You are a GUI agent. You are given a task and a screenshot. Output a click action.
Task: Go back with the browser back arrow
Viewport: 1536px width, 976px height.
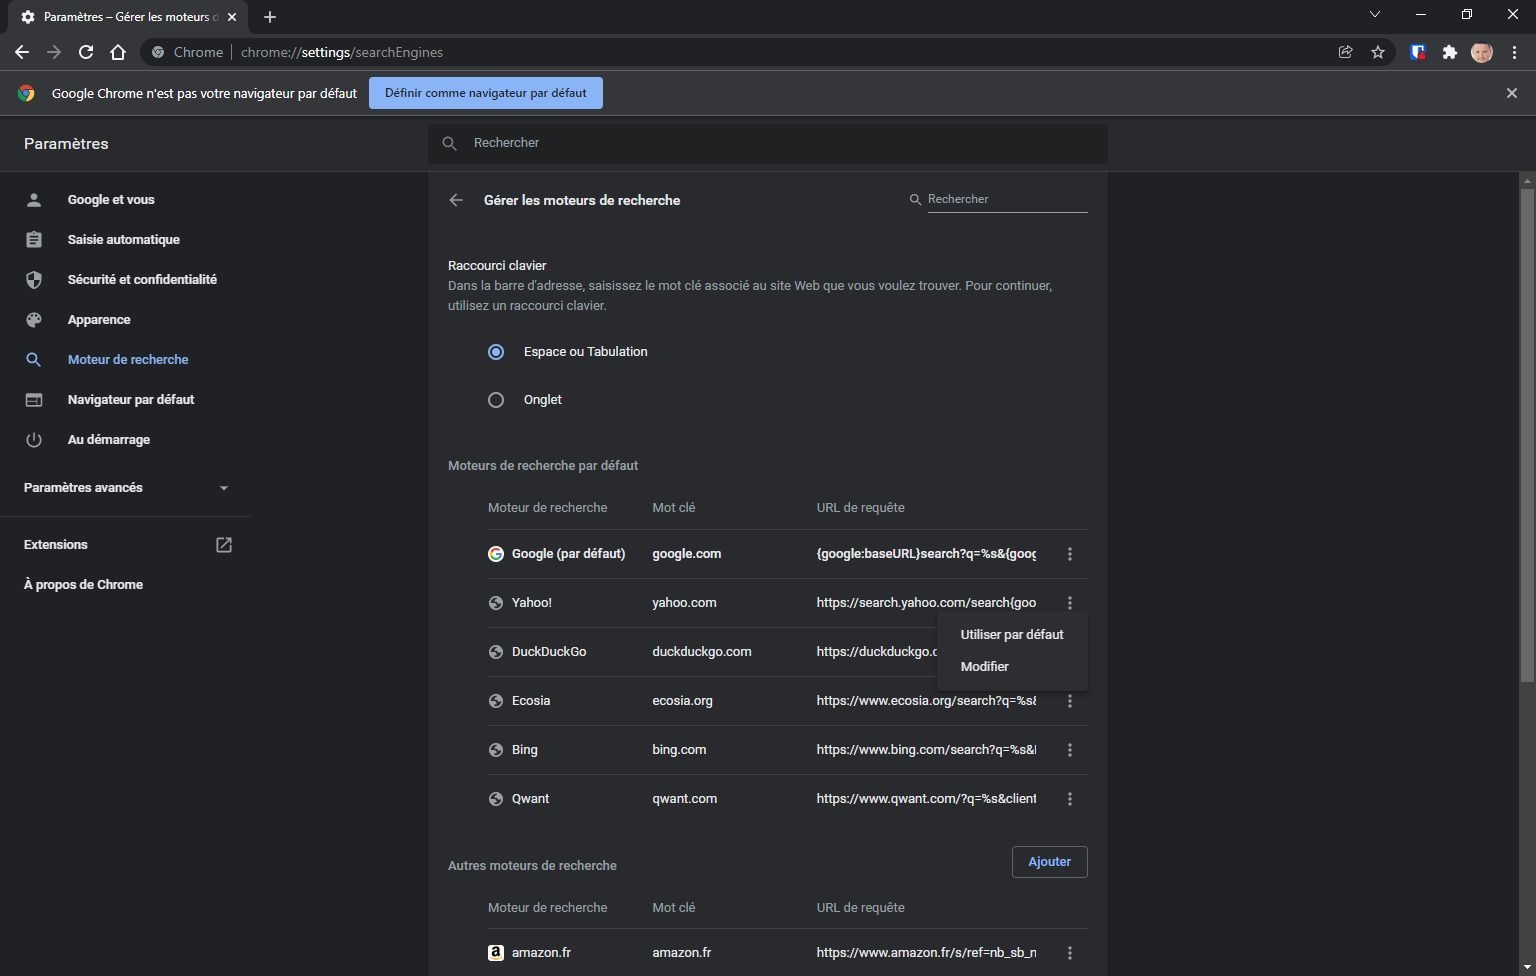[x=22, y=52]
